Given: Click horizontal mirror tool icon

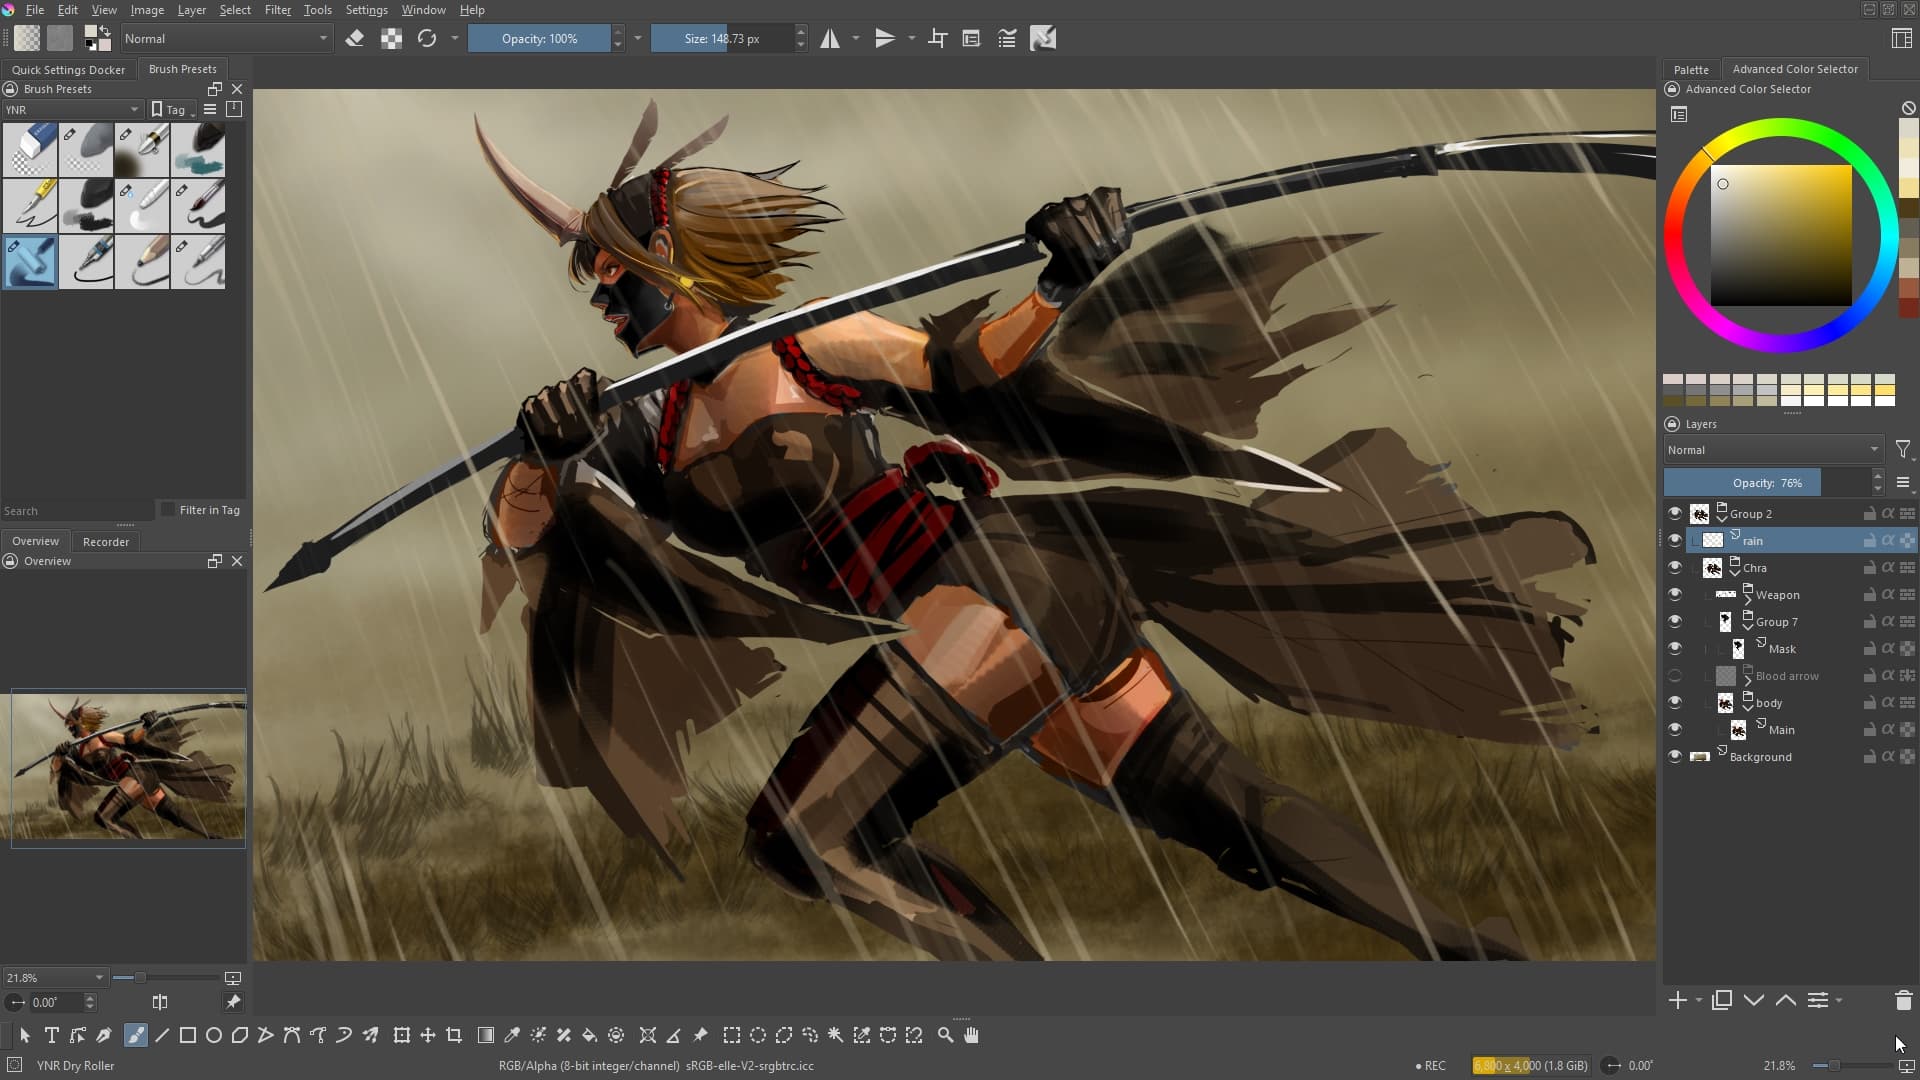Looking at the screenshot, I should pyautogui.click(x=830, y=38).
